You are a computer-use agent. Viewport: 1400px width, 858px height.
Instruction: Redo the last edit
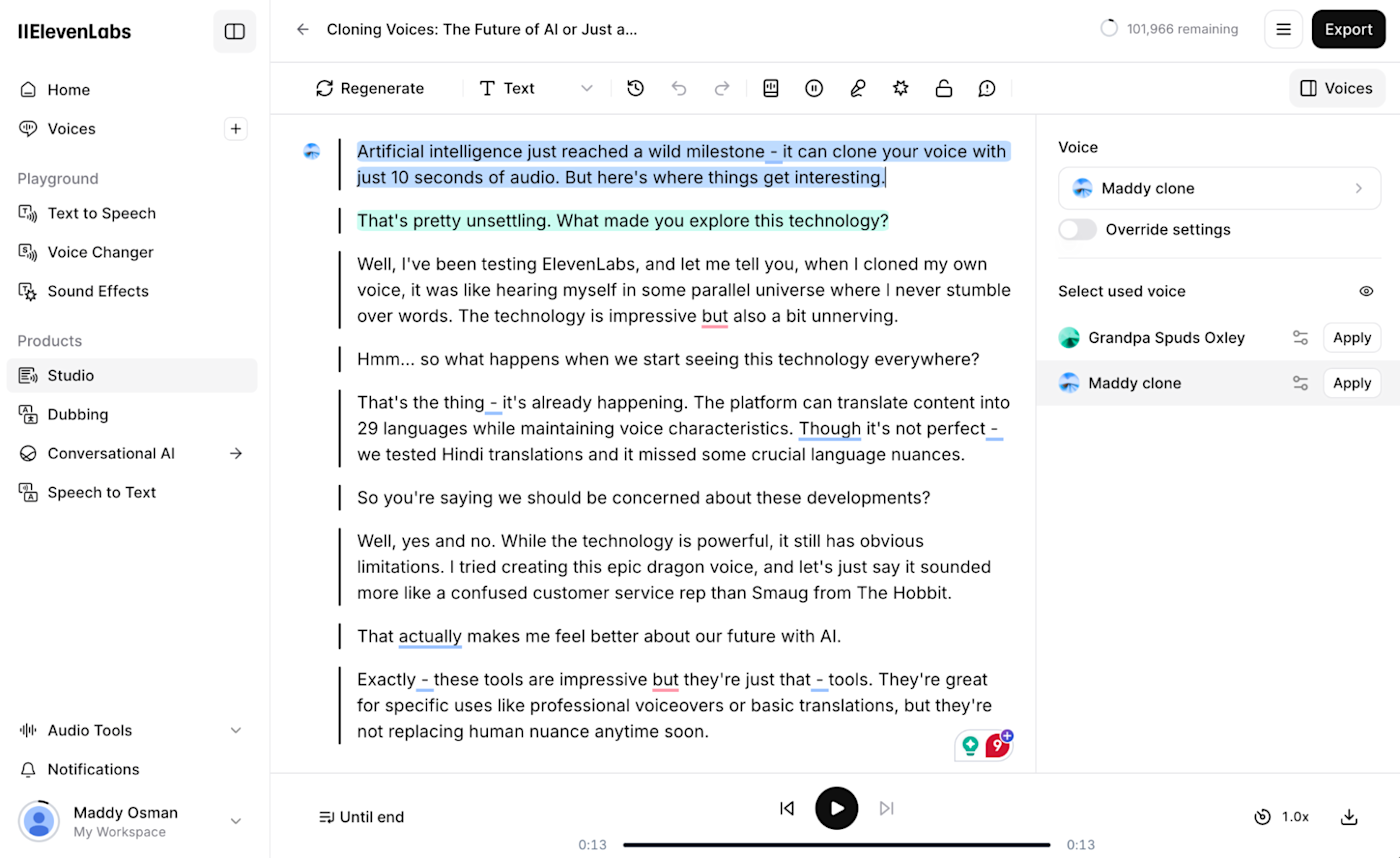coord(722,88)
